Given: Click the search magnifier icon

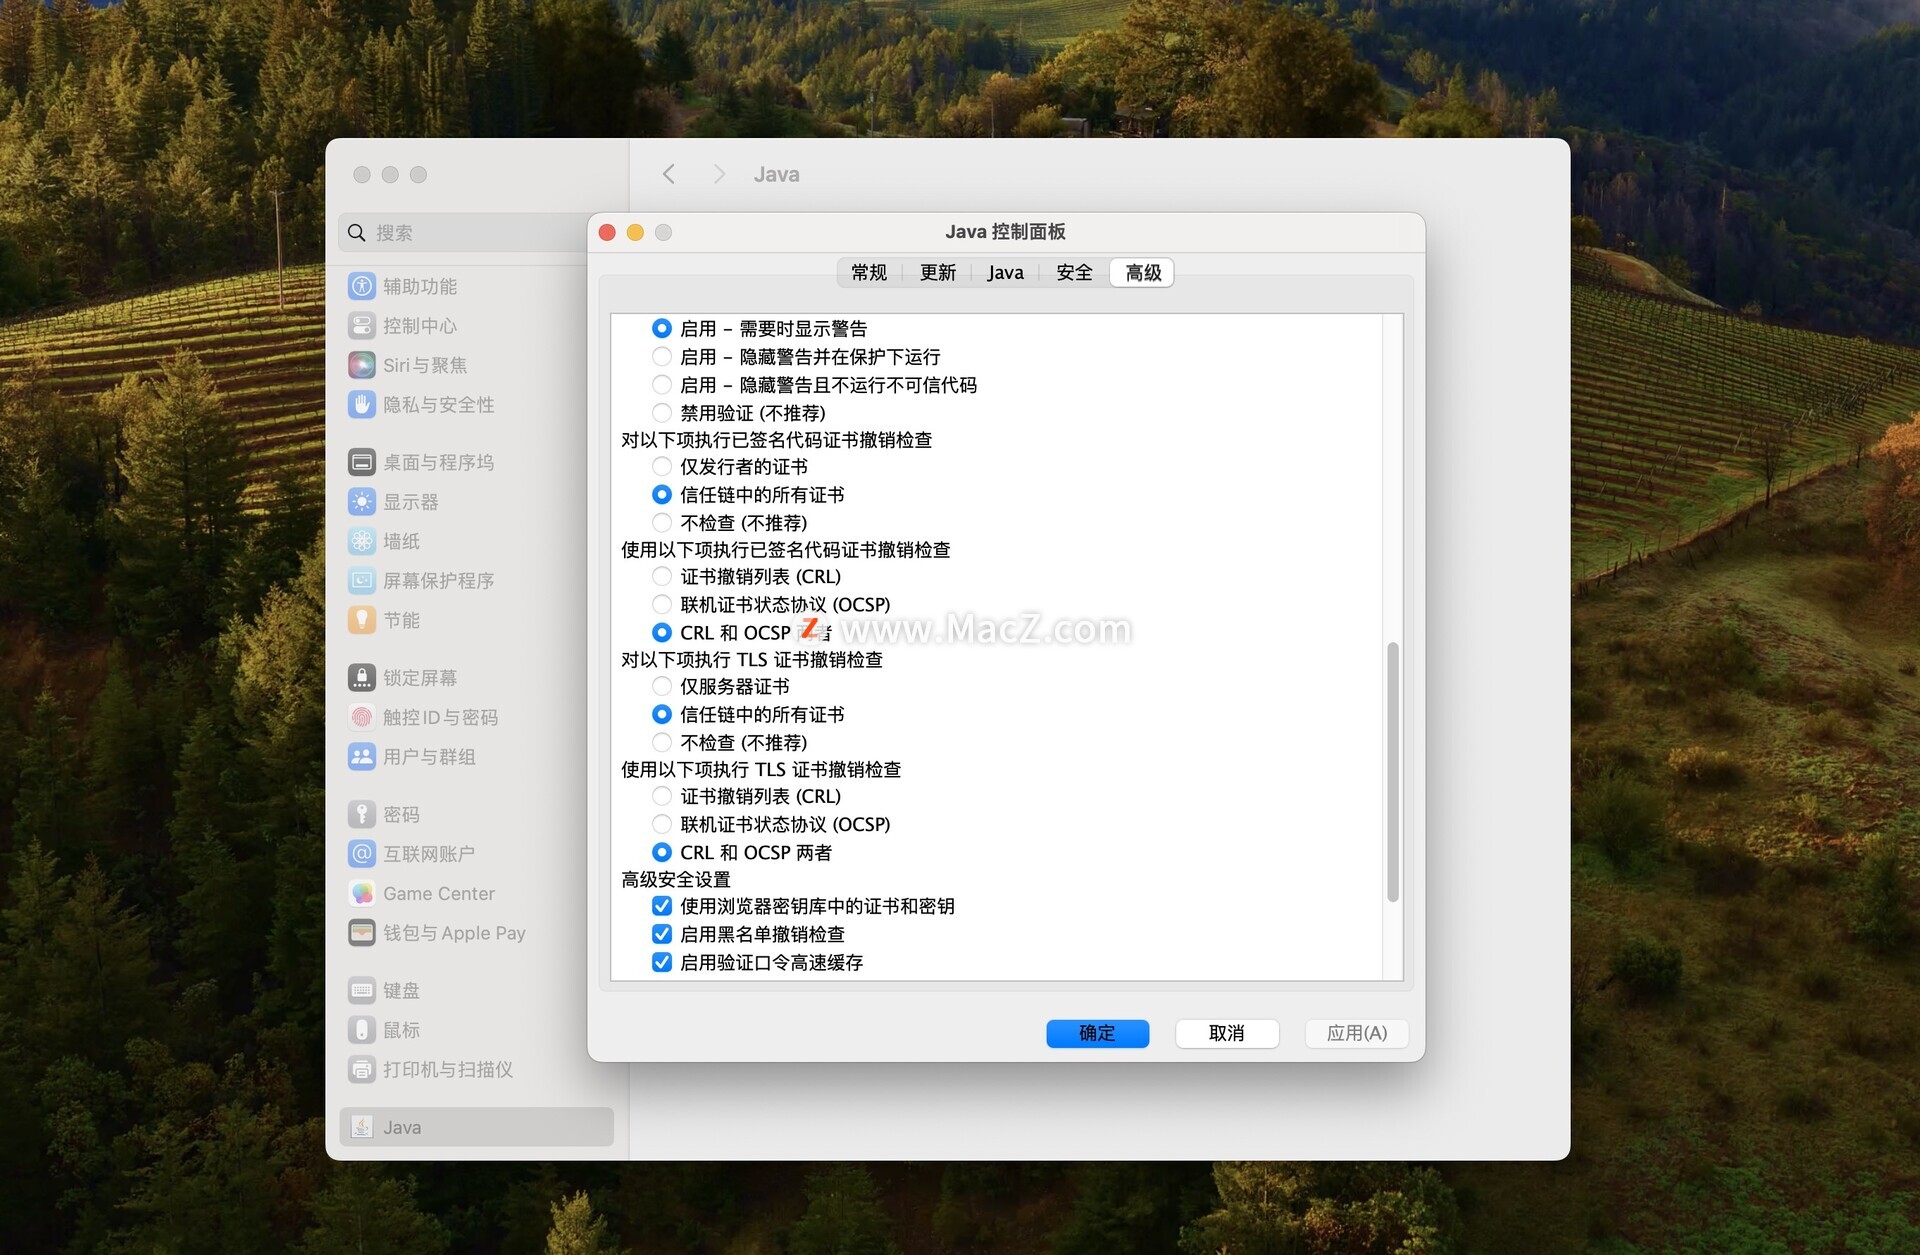Looking at the screenshot, I should point(357,233).
